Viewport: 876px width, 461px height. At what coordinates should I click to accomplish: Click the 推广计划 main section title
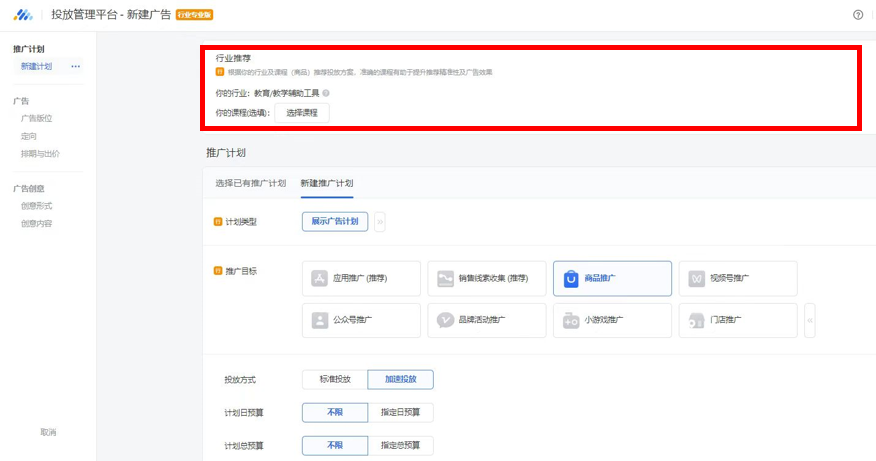(x=226, y=153)
